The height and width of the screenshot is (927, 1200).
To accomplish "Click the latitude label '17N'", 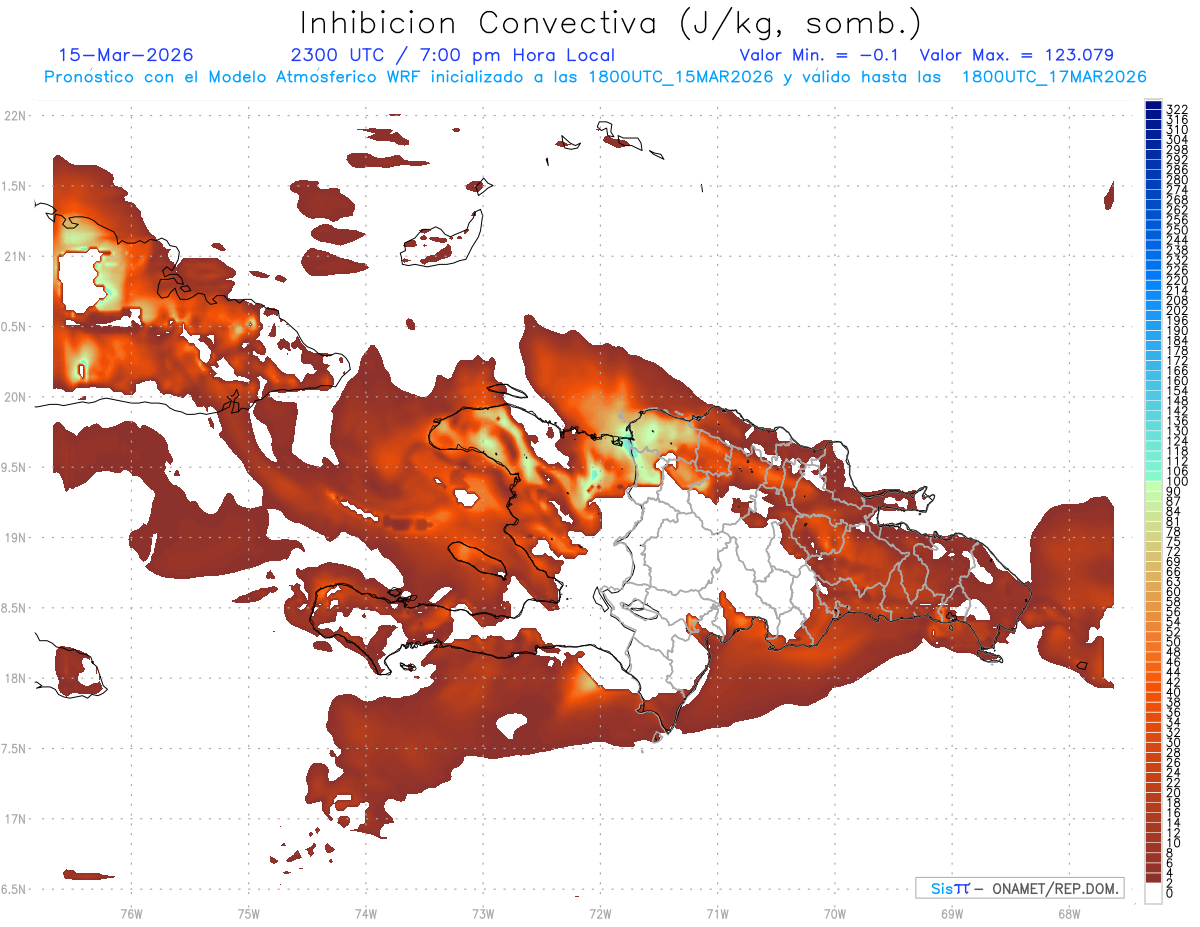I will pos(15,819).
